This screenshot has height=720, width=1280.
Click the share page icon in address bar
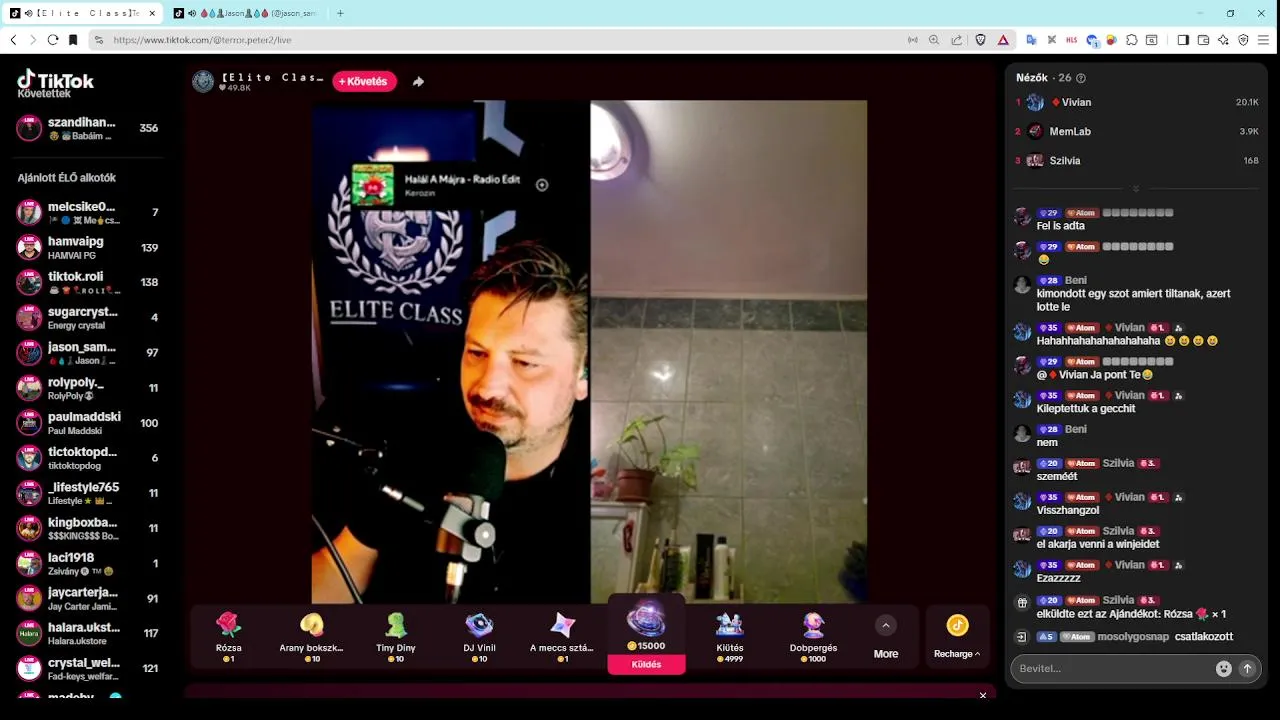click(957, 40)
